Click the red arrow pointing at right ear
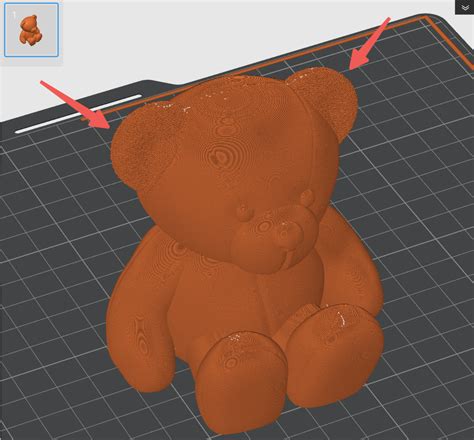 [369, 44]
